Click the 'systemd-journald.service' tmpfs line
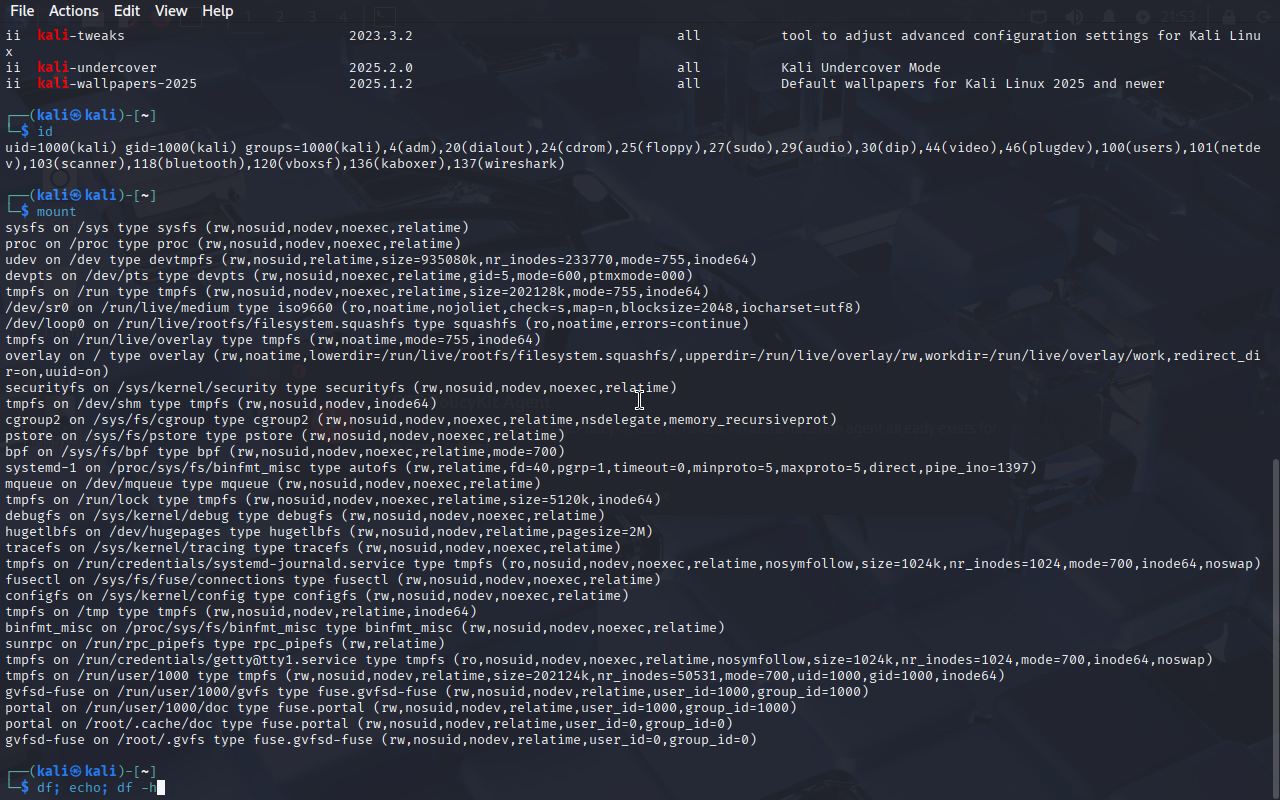The width and height of the screenshot is (1280, 800). [633, 564]
